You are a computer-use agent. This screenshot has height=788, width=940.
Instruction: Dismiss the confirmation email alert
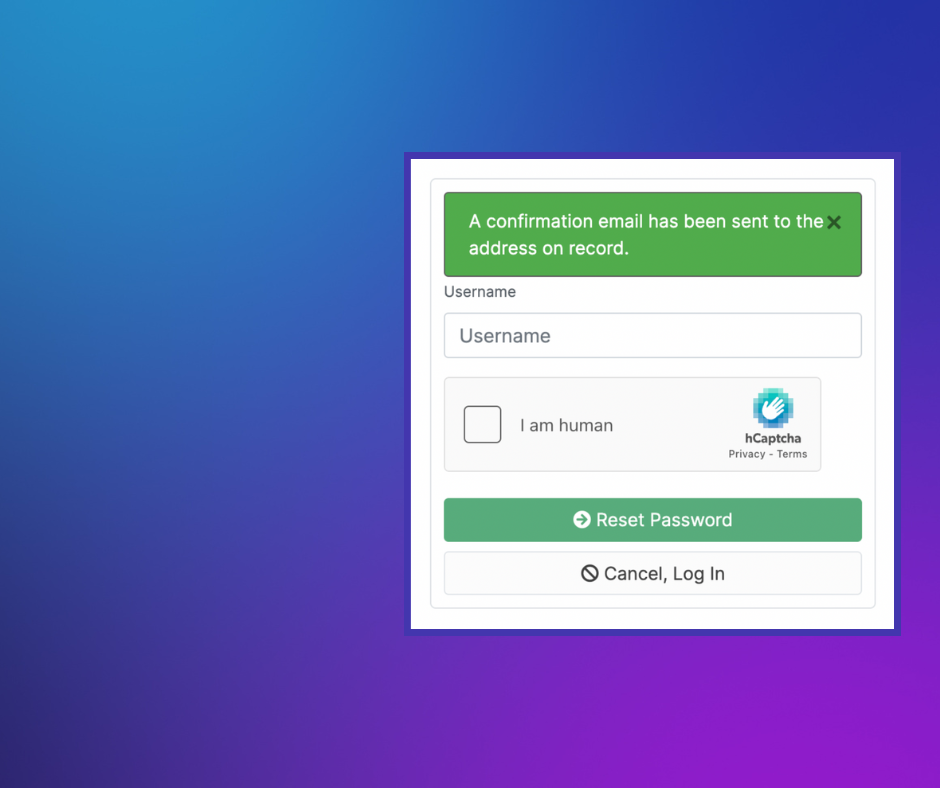[833, 222]
